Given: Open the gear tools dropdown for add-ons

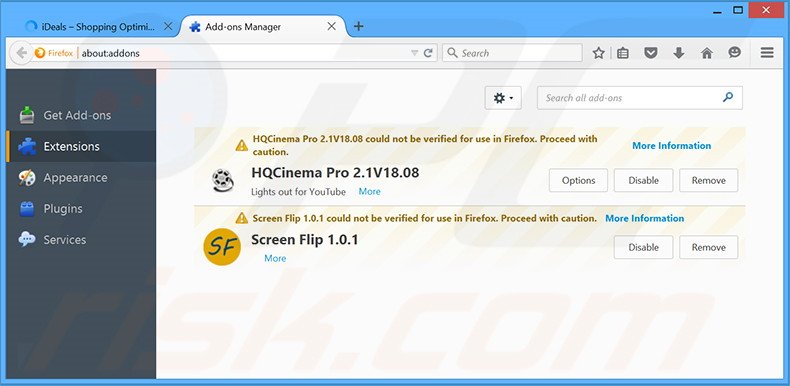Looking at the screenshot, I should [503, 98].
